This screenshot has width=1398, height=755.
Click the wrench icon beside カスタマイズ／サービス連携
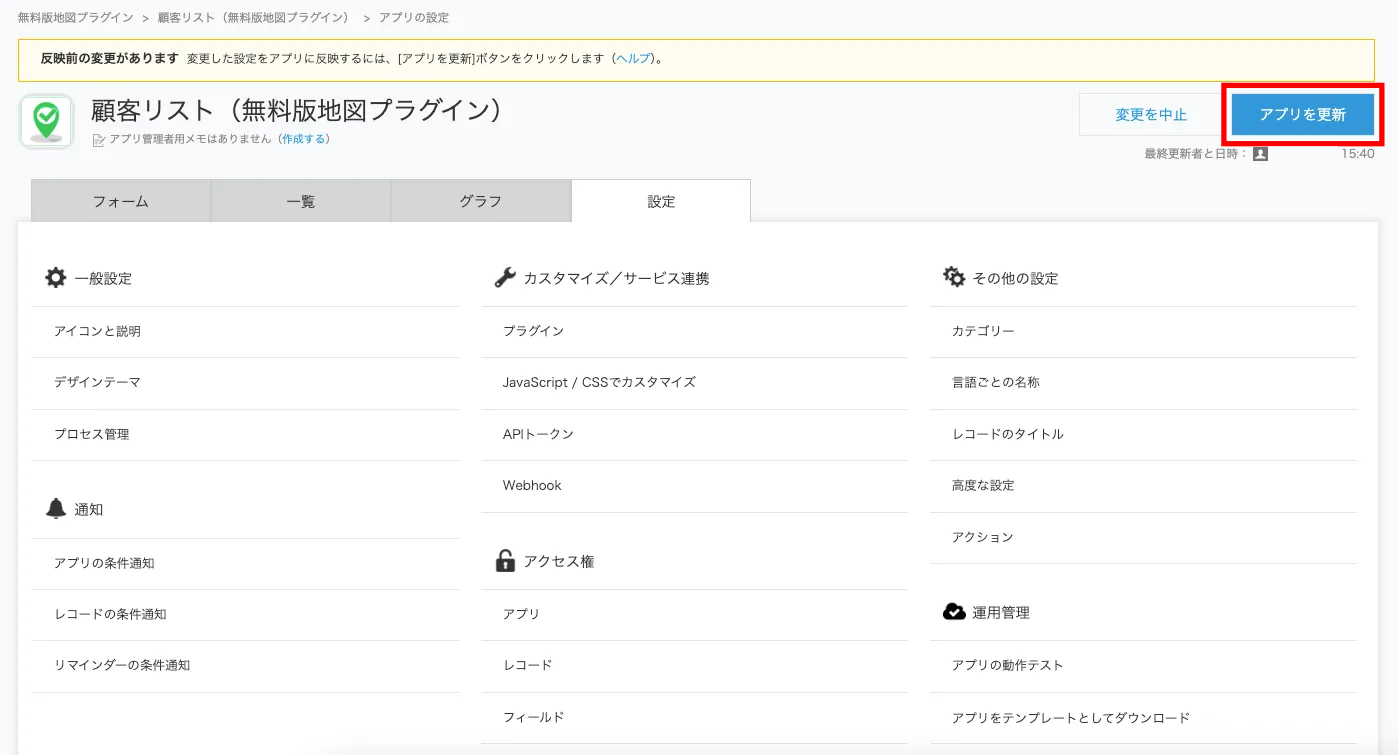(x=505, y=278)
